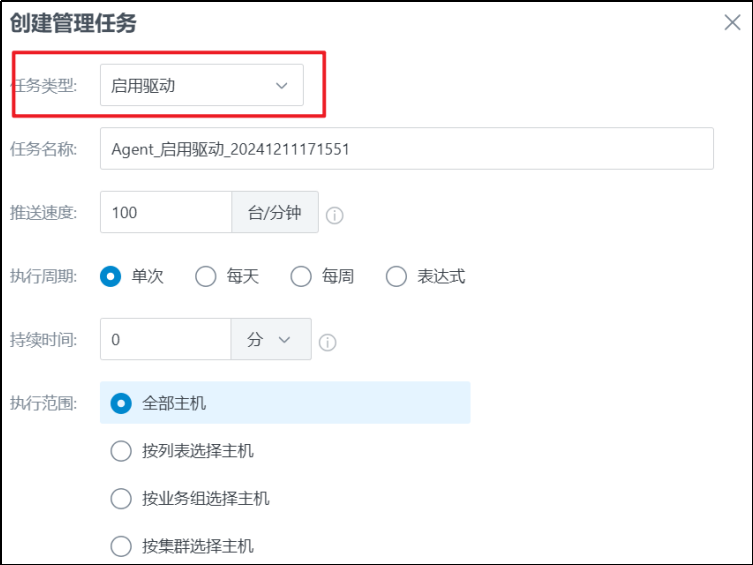This screenshot has height=565, width=753.
Task: Click the 执行范围 field label
Action: pyautogui.click(x=43, y=403)
